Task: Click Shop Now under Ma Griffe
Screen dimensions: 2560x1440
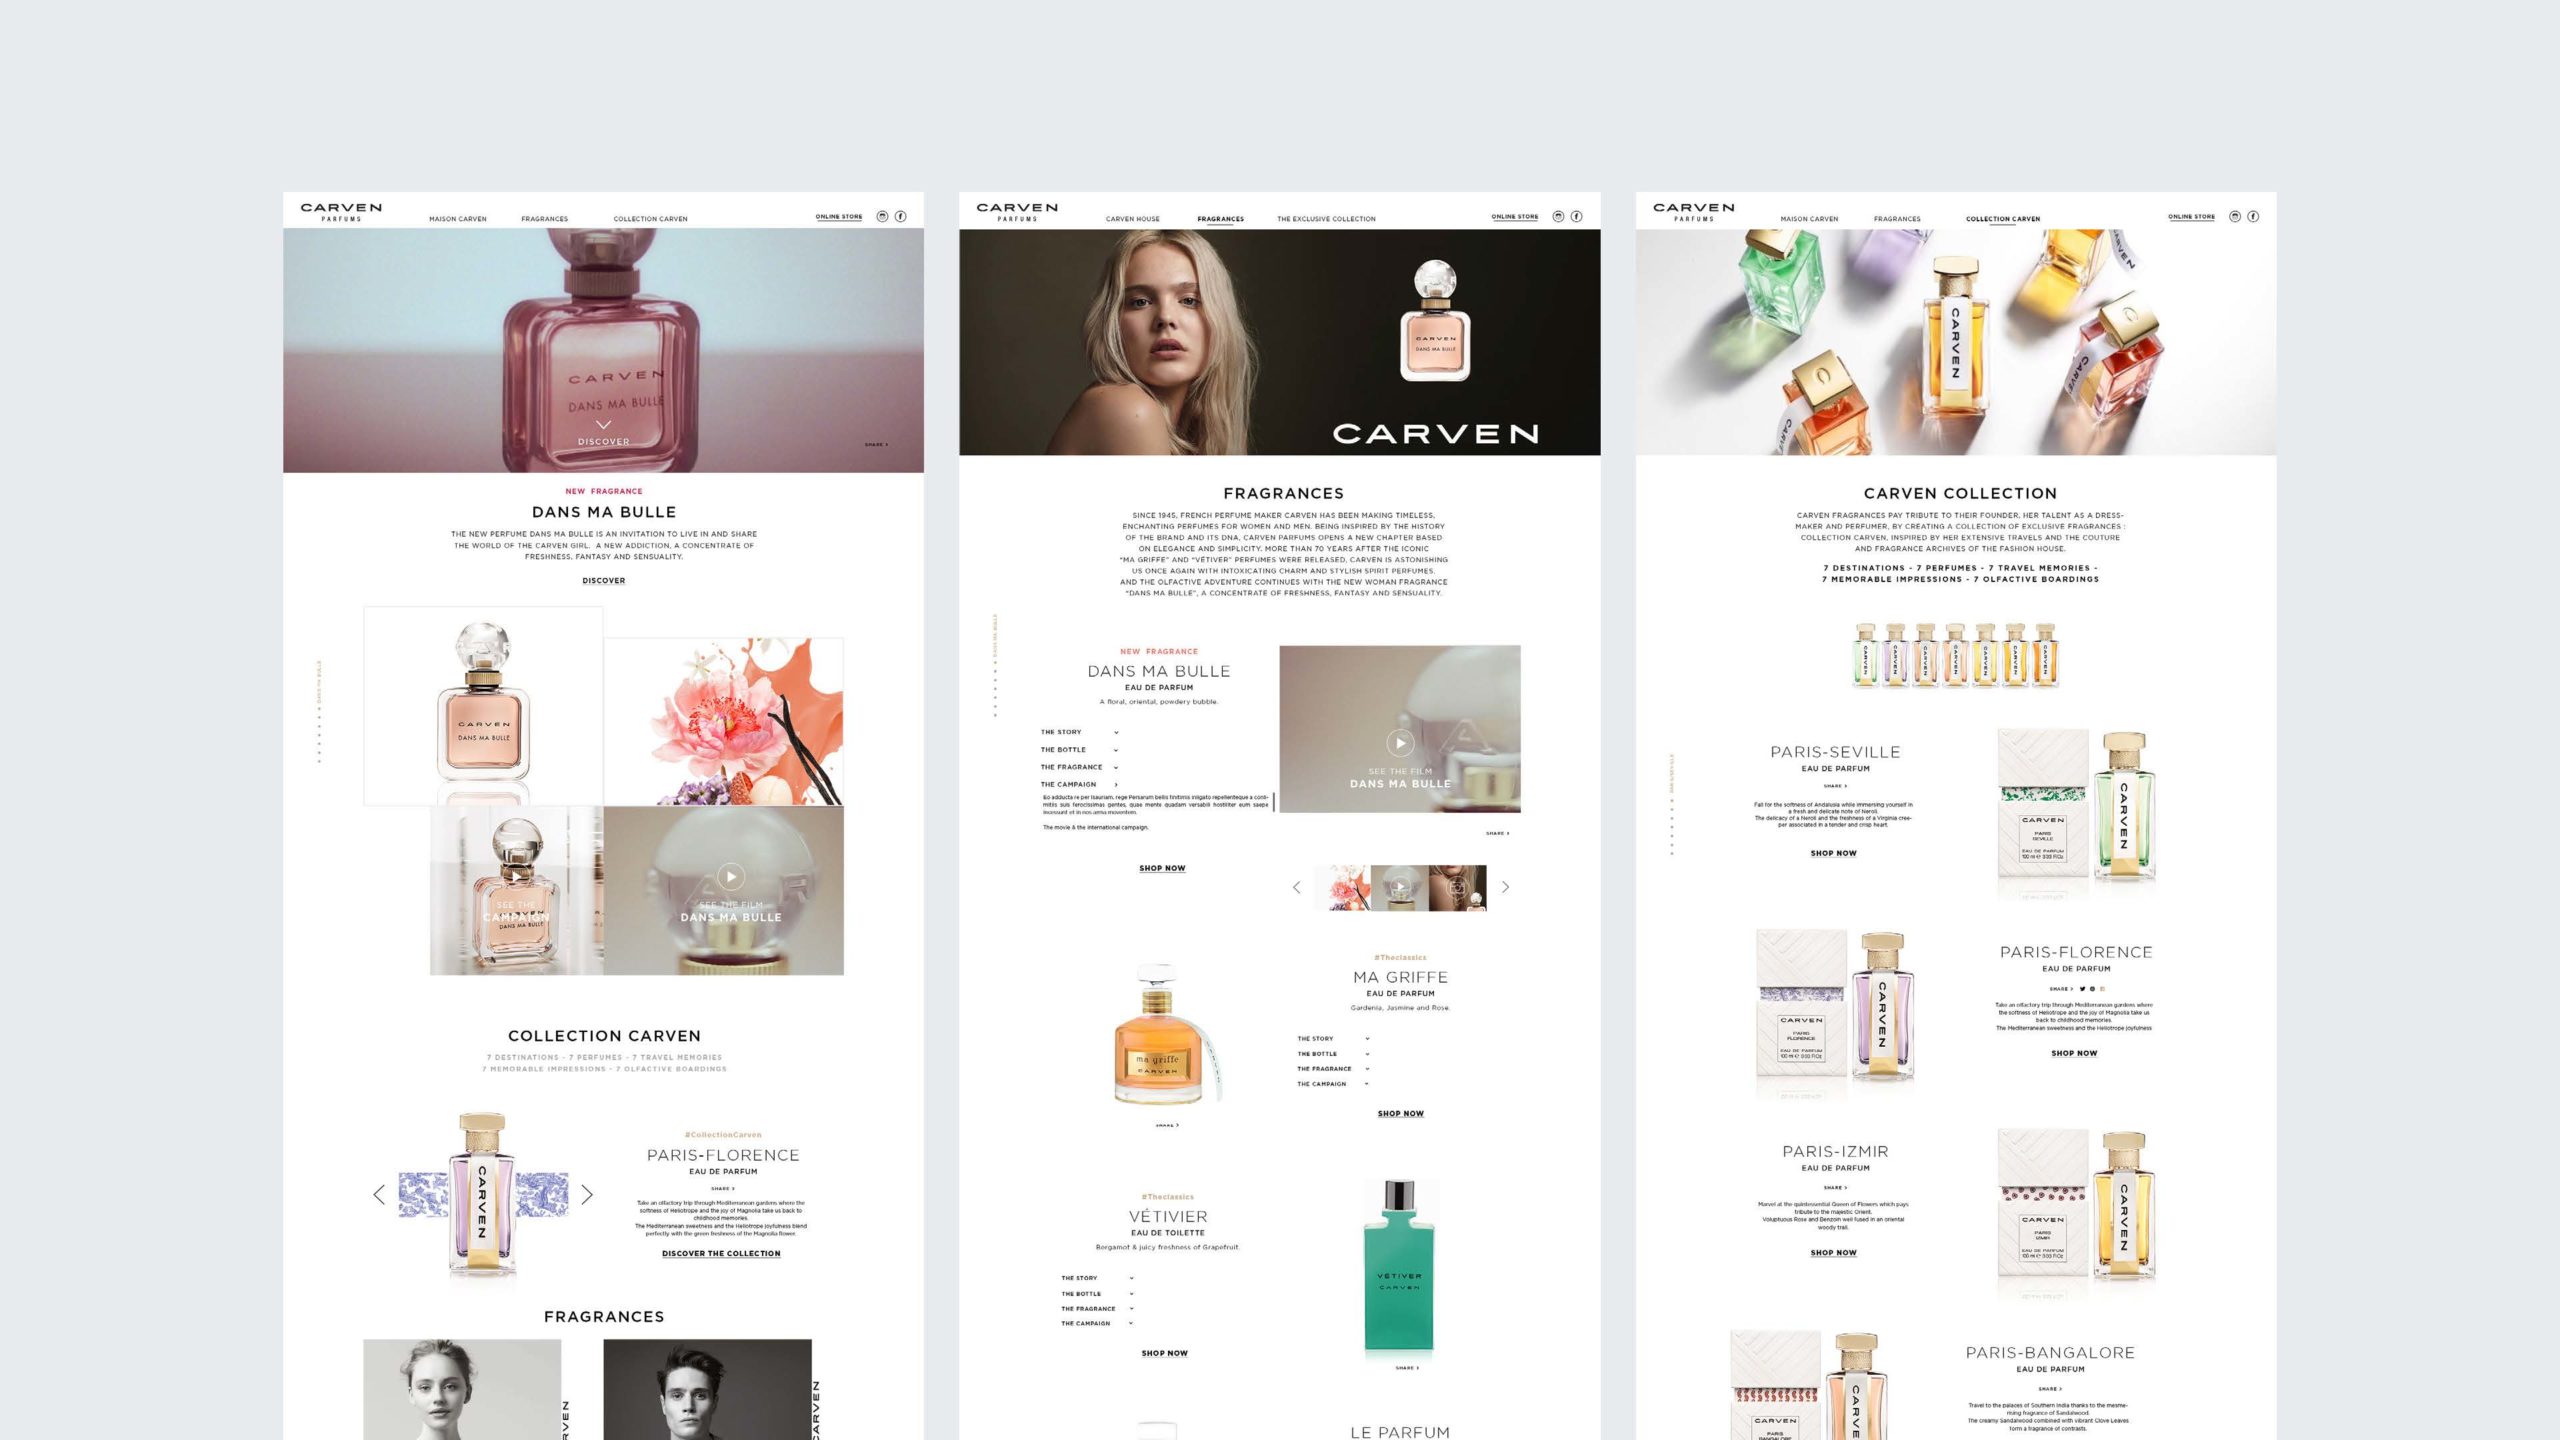Action: pos(1400,1113)
